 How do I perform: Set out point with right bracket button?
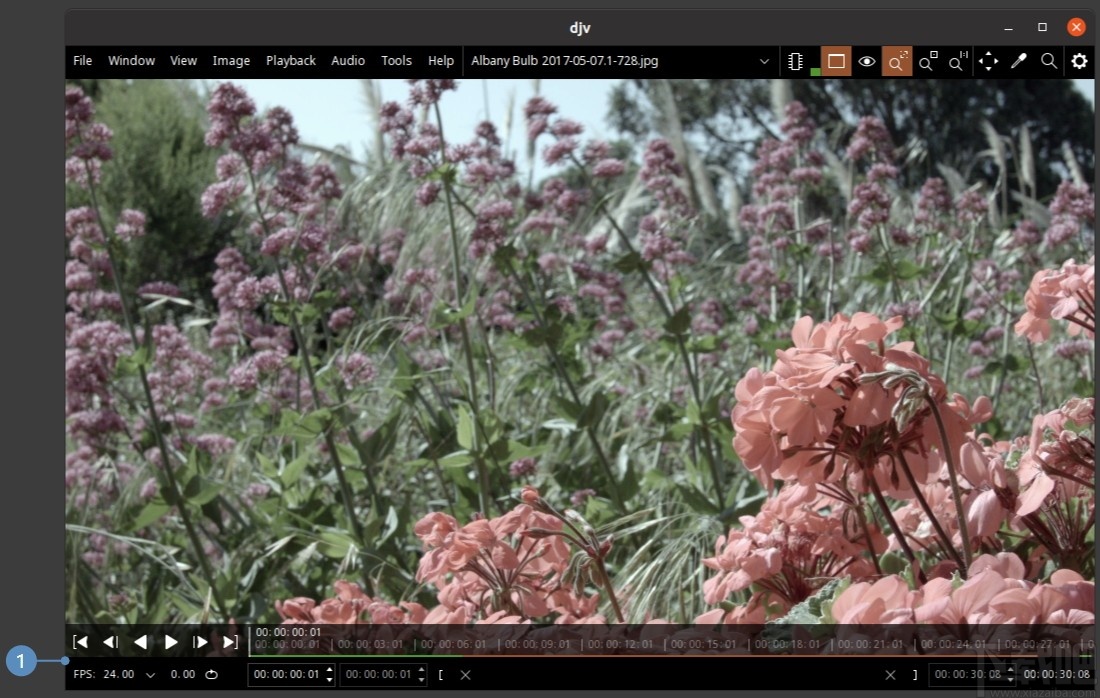click(915, 675)
